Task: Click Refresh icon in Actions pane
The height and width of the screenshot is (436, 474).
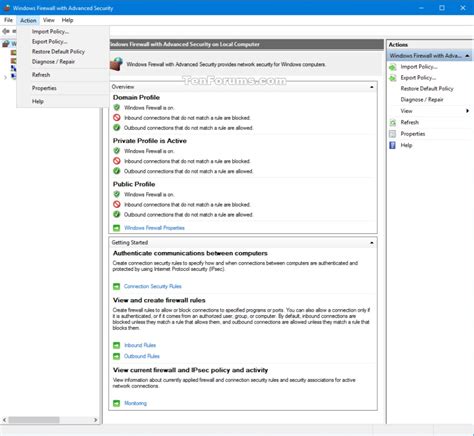Action: click(x=393, y=123)
